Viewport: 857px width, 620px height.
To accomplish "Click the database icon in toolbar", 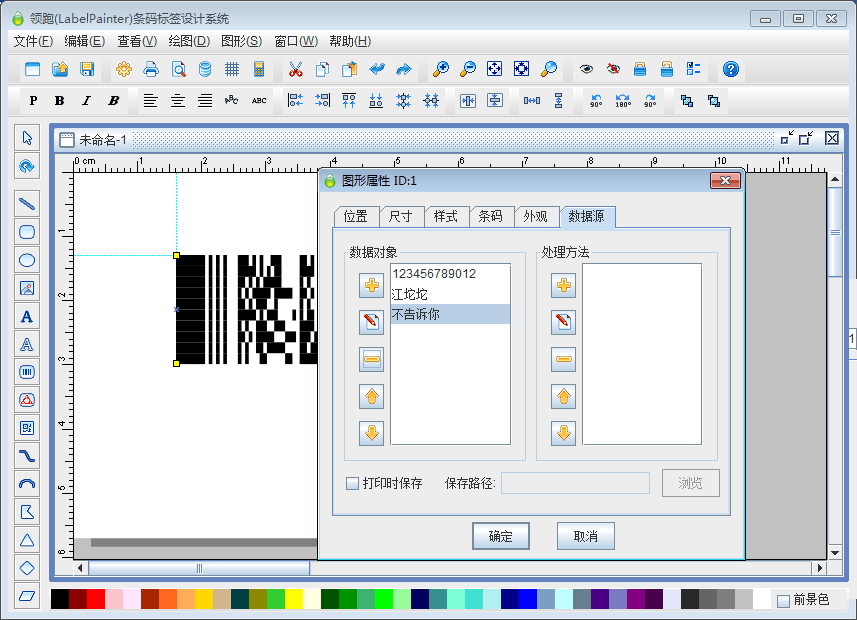I will 205,69.
